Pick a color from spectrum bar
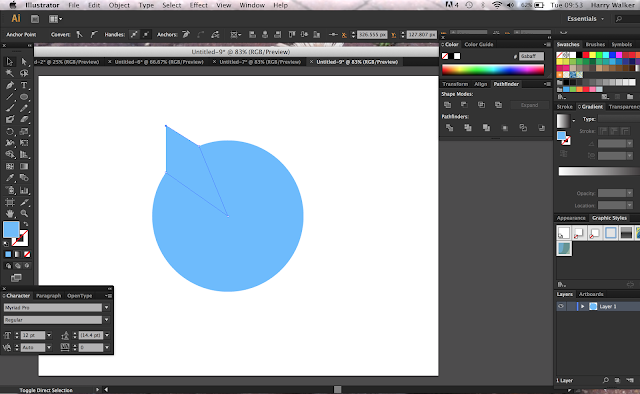The image size is (640, 394). point(493,70)
